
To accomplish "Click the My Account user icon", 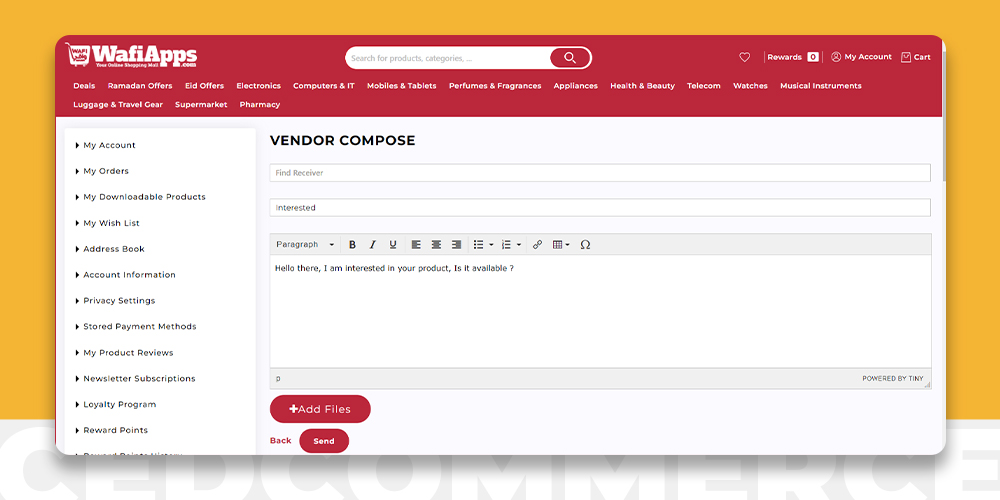I will tap(835, 57).
